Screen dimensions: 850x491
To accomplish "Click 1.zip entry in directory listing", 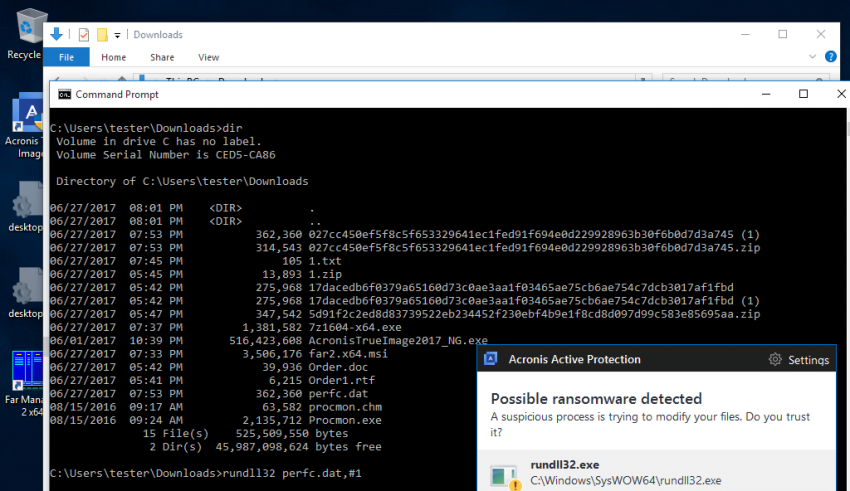I will click(x=325, y=274).
